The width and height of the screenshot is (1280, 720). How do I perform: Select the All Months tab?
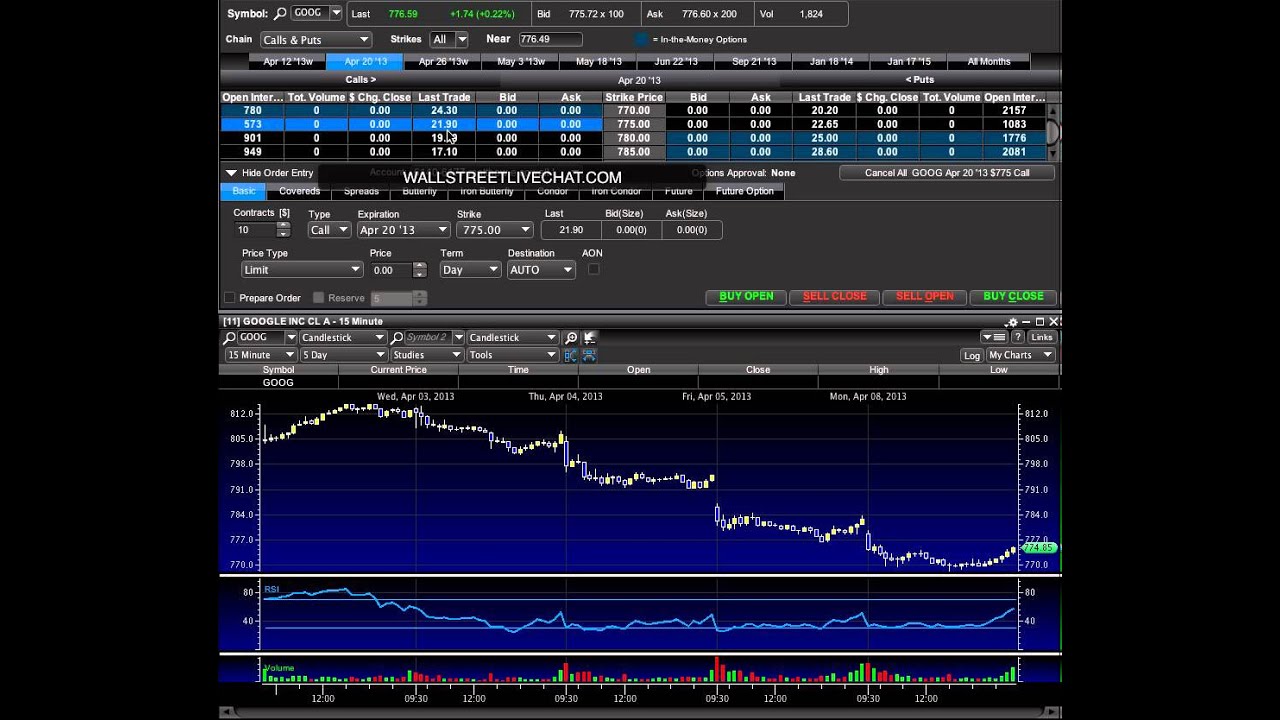[x=989, y=61]
